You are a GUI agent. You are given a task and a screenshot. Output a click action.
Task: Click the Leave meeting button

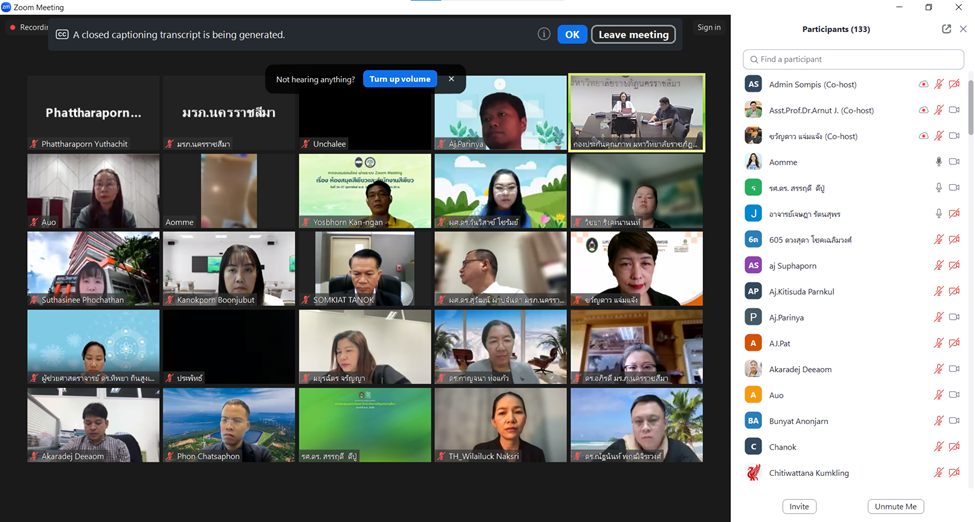(x=633, y=34)
